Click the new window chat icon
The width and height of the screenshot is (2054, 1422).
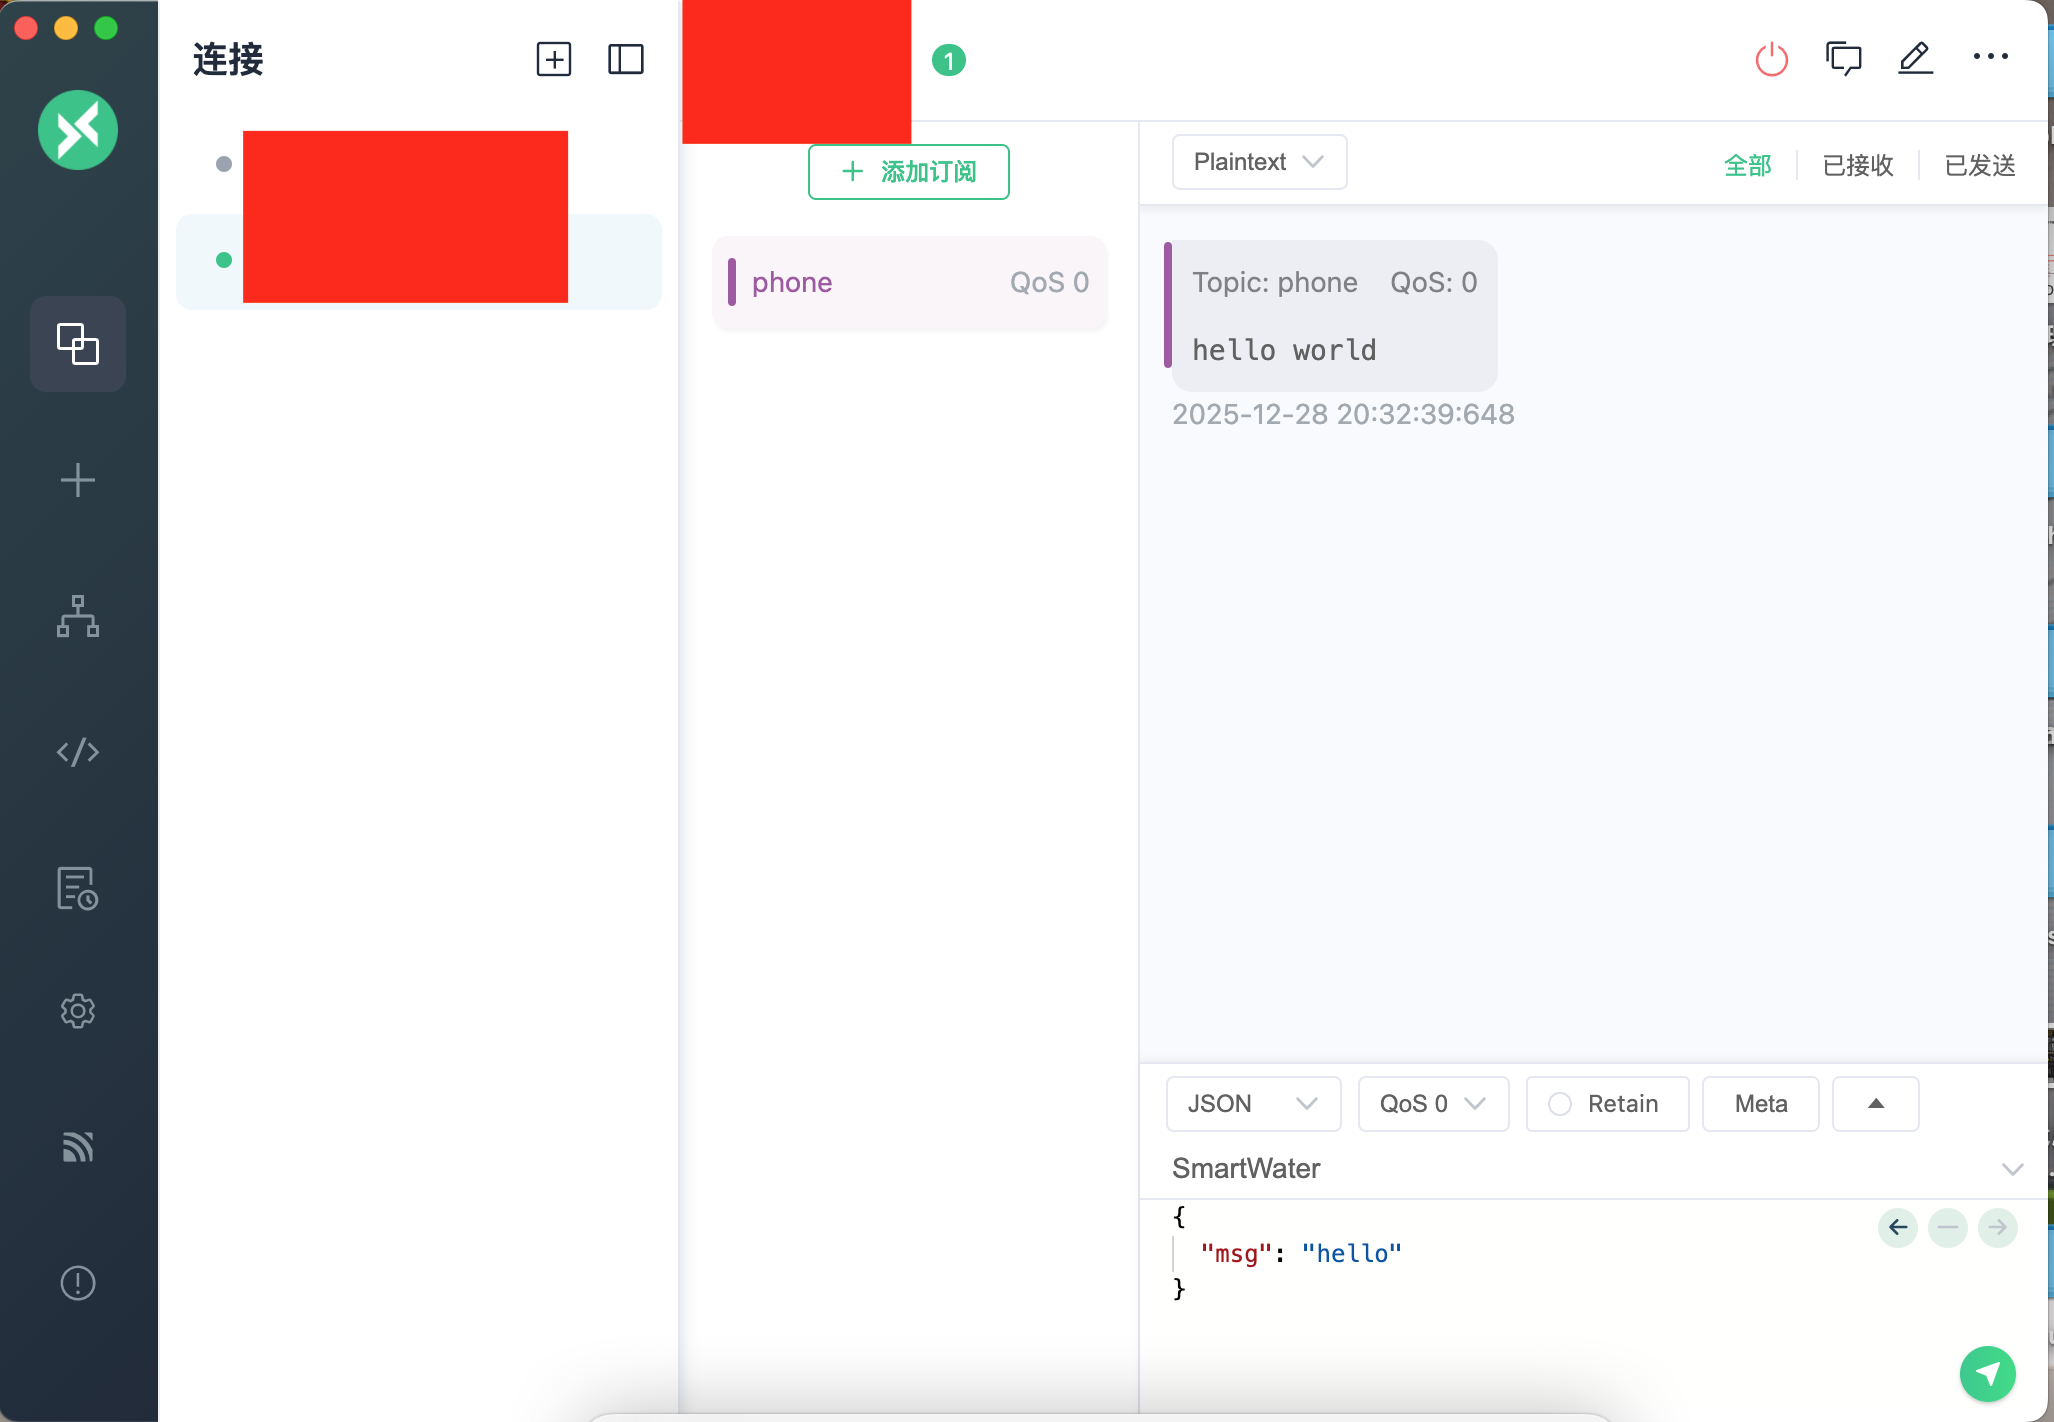point(1843,59)
